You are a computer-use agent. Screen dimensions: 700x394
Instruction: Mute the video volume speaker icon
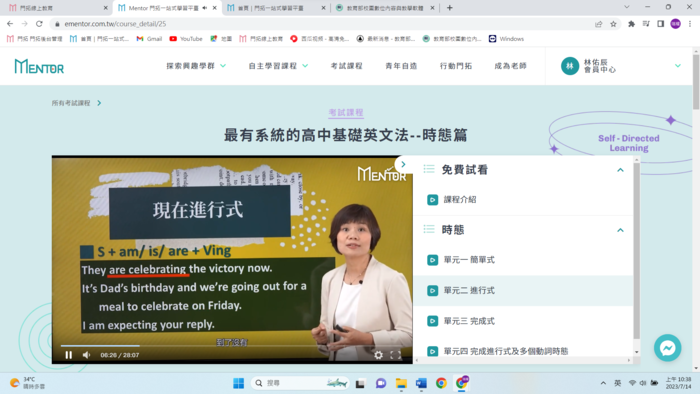click(x=86, y=355)
